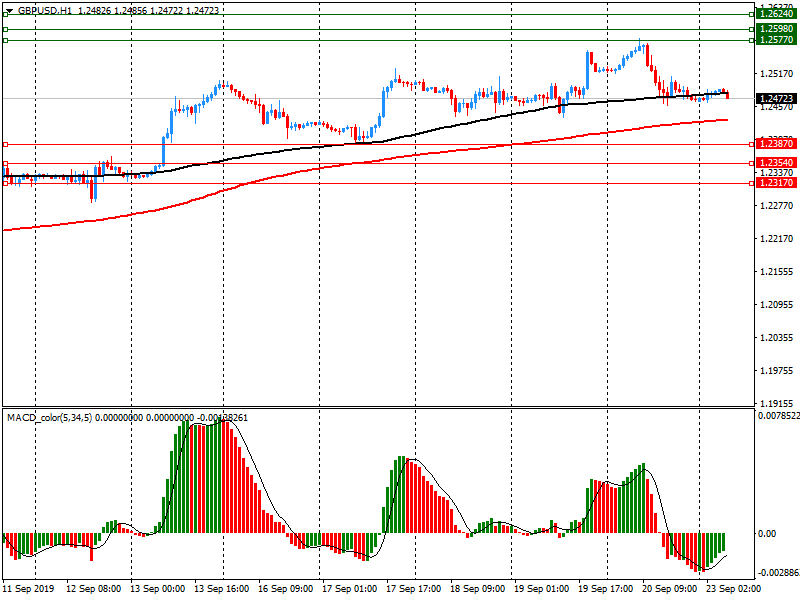Viewport: 800px width, 600px height.
Task: Click the 17 Sep 17:00 time label
Action: (x=413, y=589)
